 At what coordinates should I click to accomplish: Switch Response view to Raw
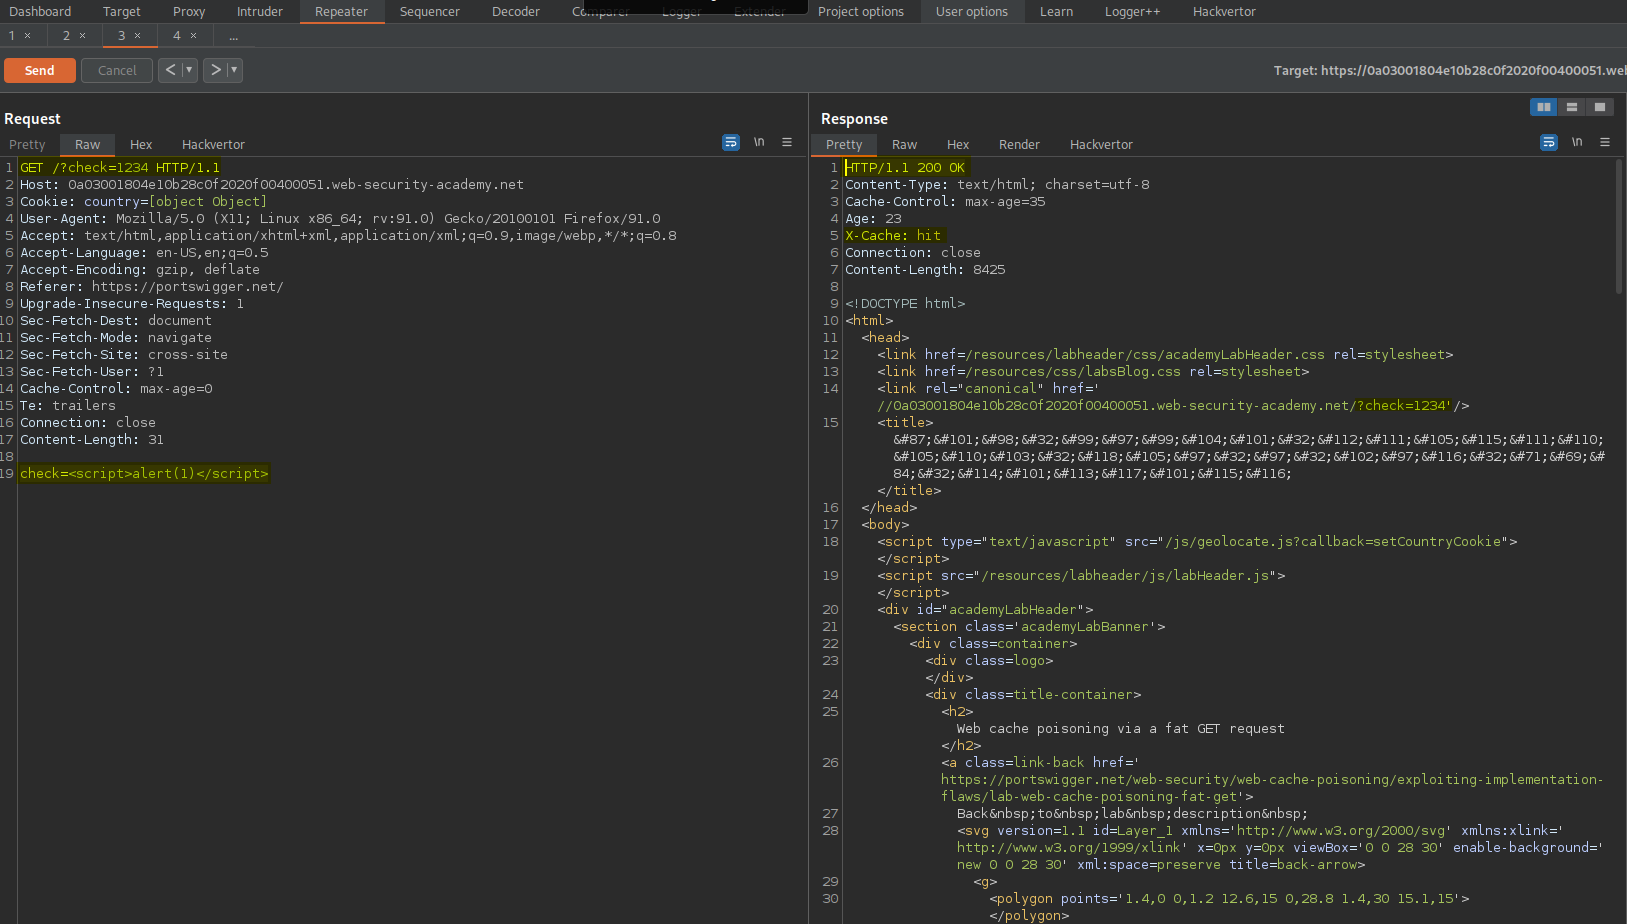coord(904,145)
